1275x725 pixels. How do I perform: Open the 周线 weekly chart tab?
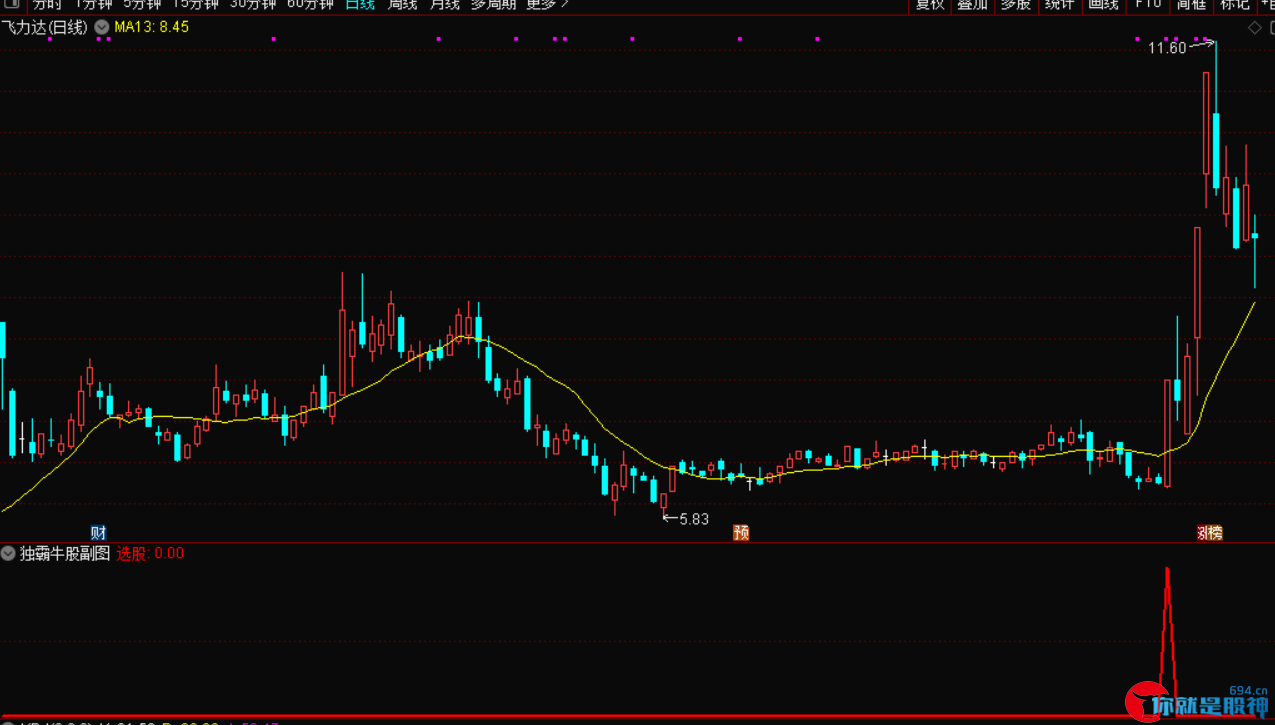point(402,4)
